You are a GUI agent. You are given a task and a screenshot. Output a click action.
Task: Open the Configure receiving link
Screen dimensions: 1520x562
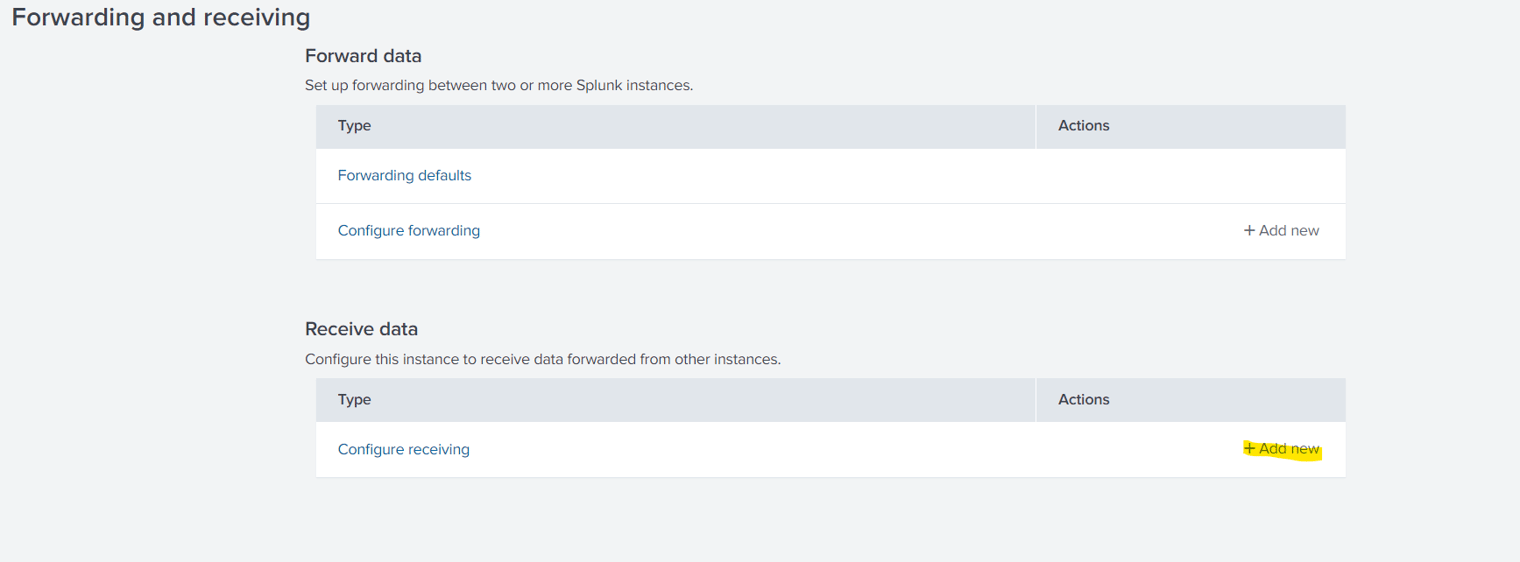[403, 450]
